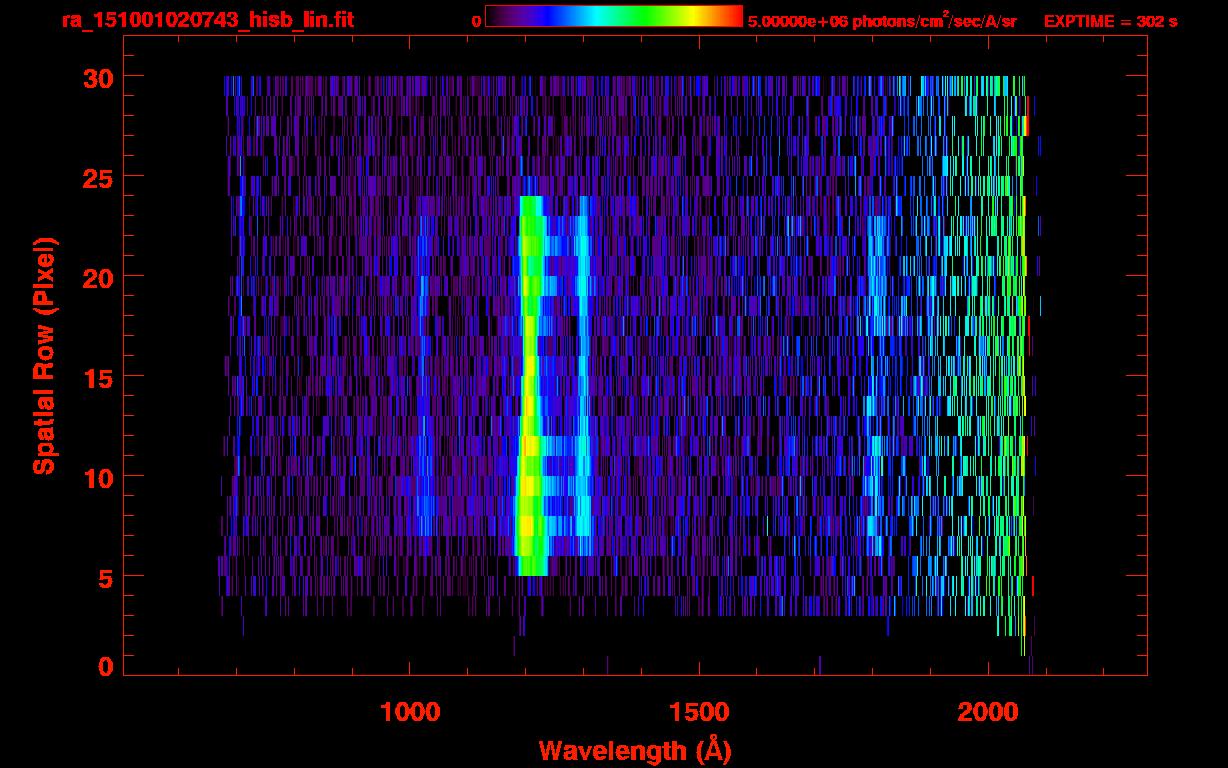Screen dimensions: 1228x768
Task: Click the Spatial Row (Pixel) axis label
Action: tap(45, 356)
